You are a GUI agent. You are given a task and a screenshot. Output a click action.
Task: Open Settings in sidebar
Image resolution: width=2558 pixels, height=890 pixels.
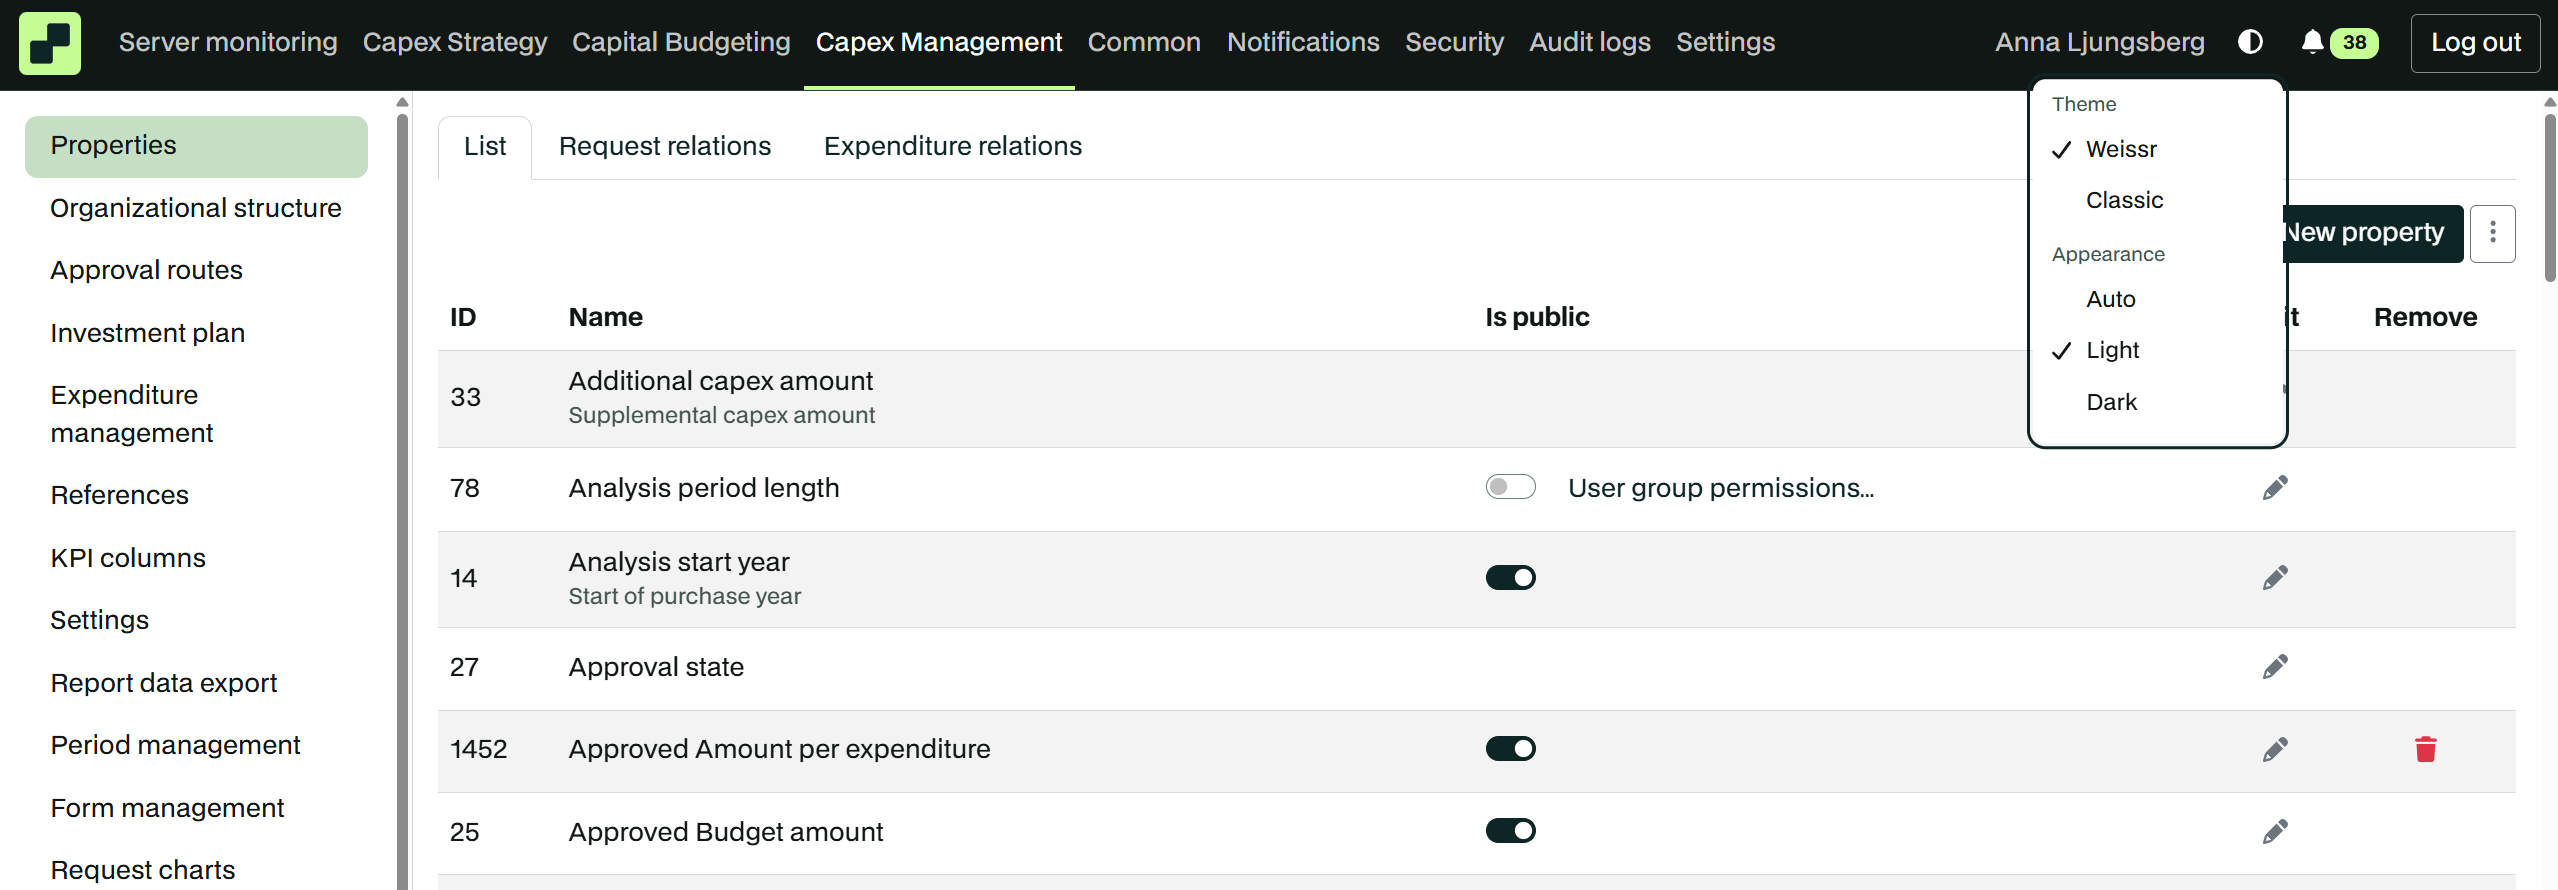click(x=99, y=620)
